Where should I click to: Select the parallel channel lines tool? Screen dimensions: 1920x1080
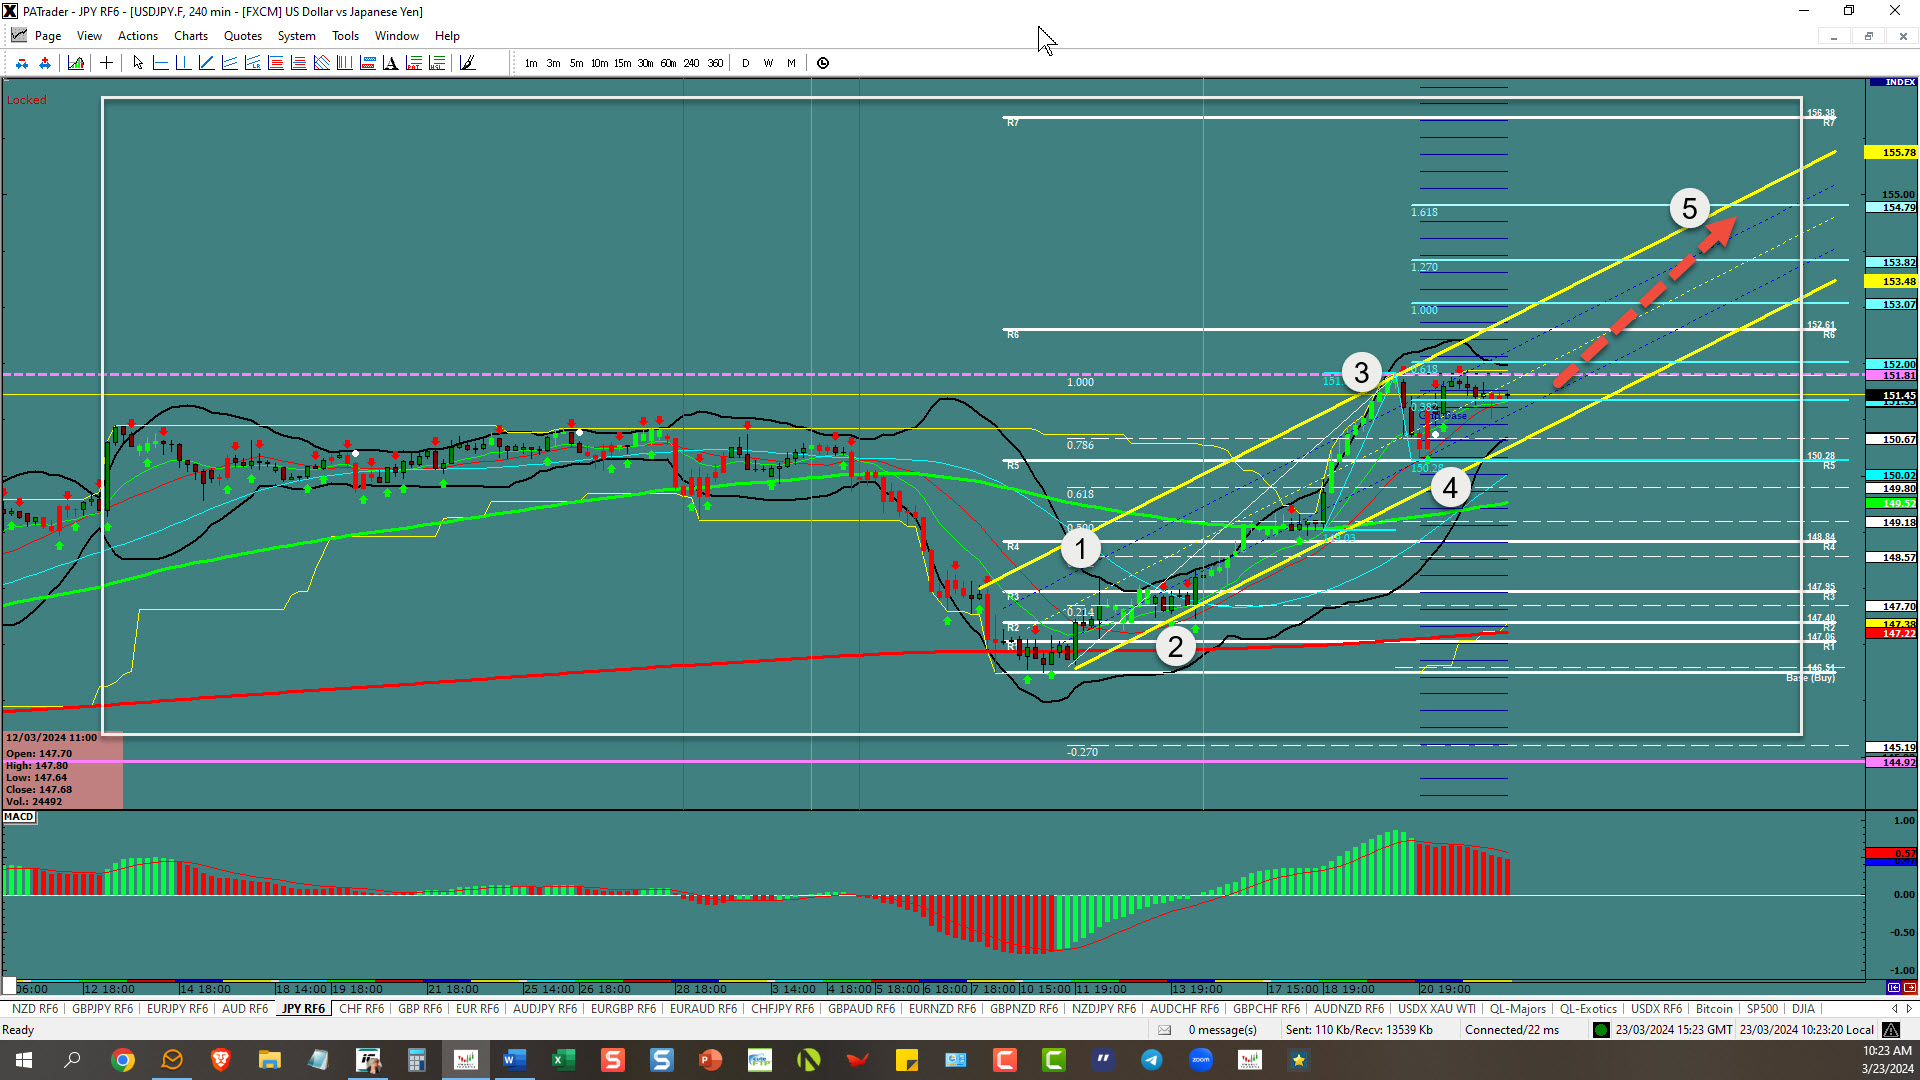[230, 63]
